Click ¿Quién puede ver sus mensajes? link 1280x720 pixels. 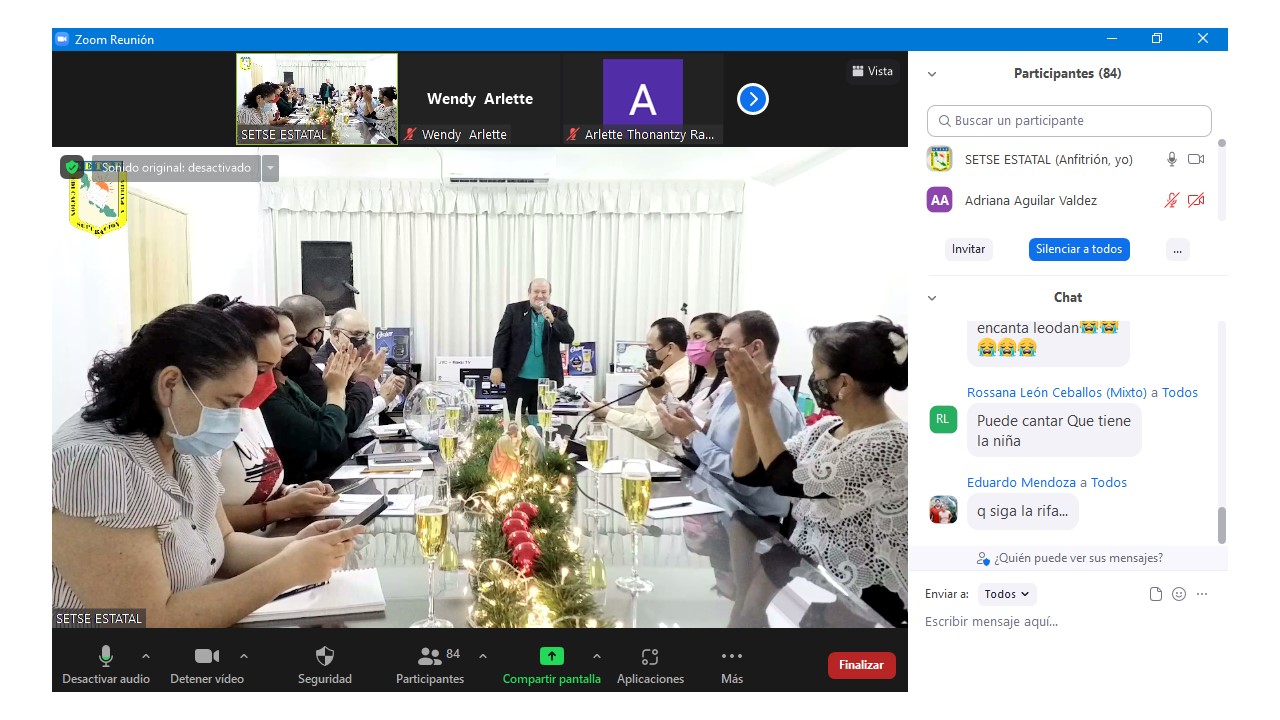pos(1078,558)
